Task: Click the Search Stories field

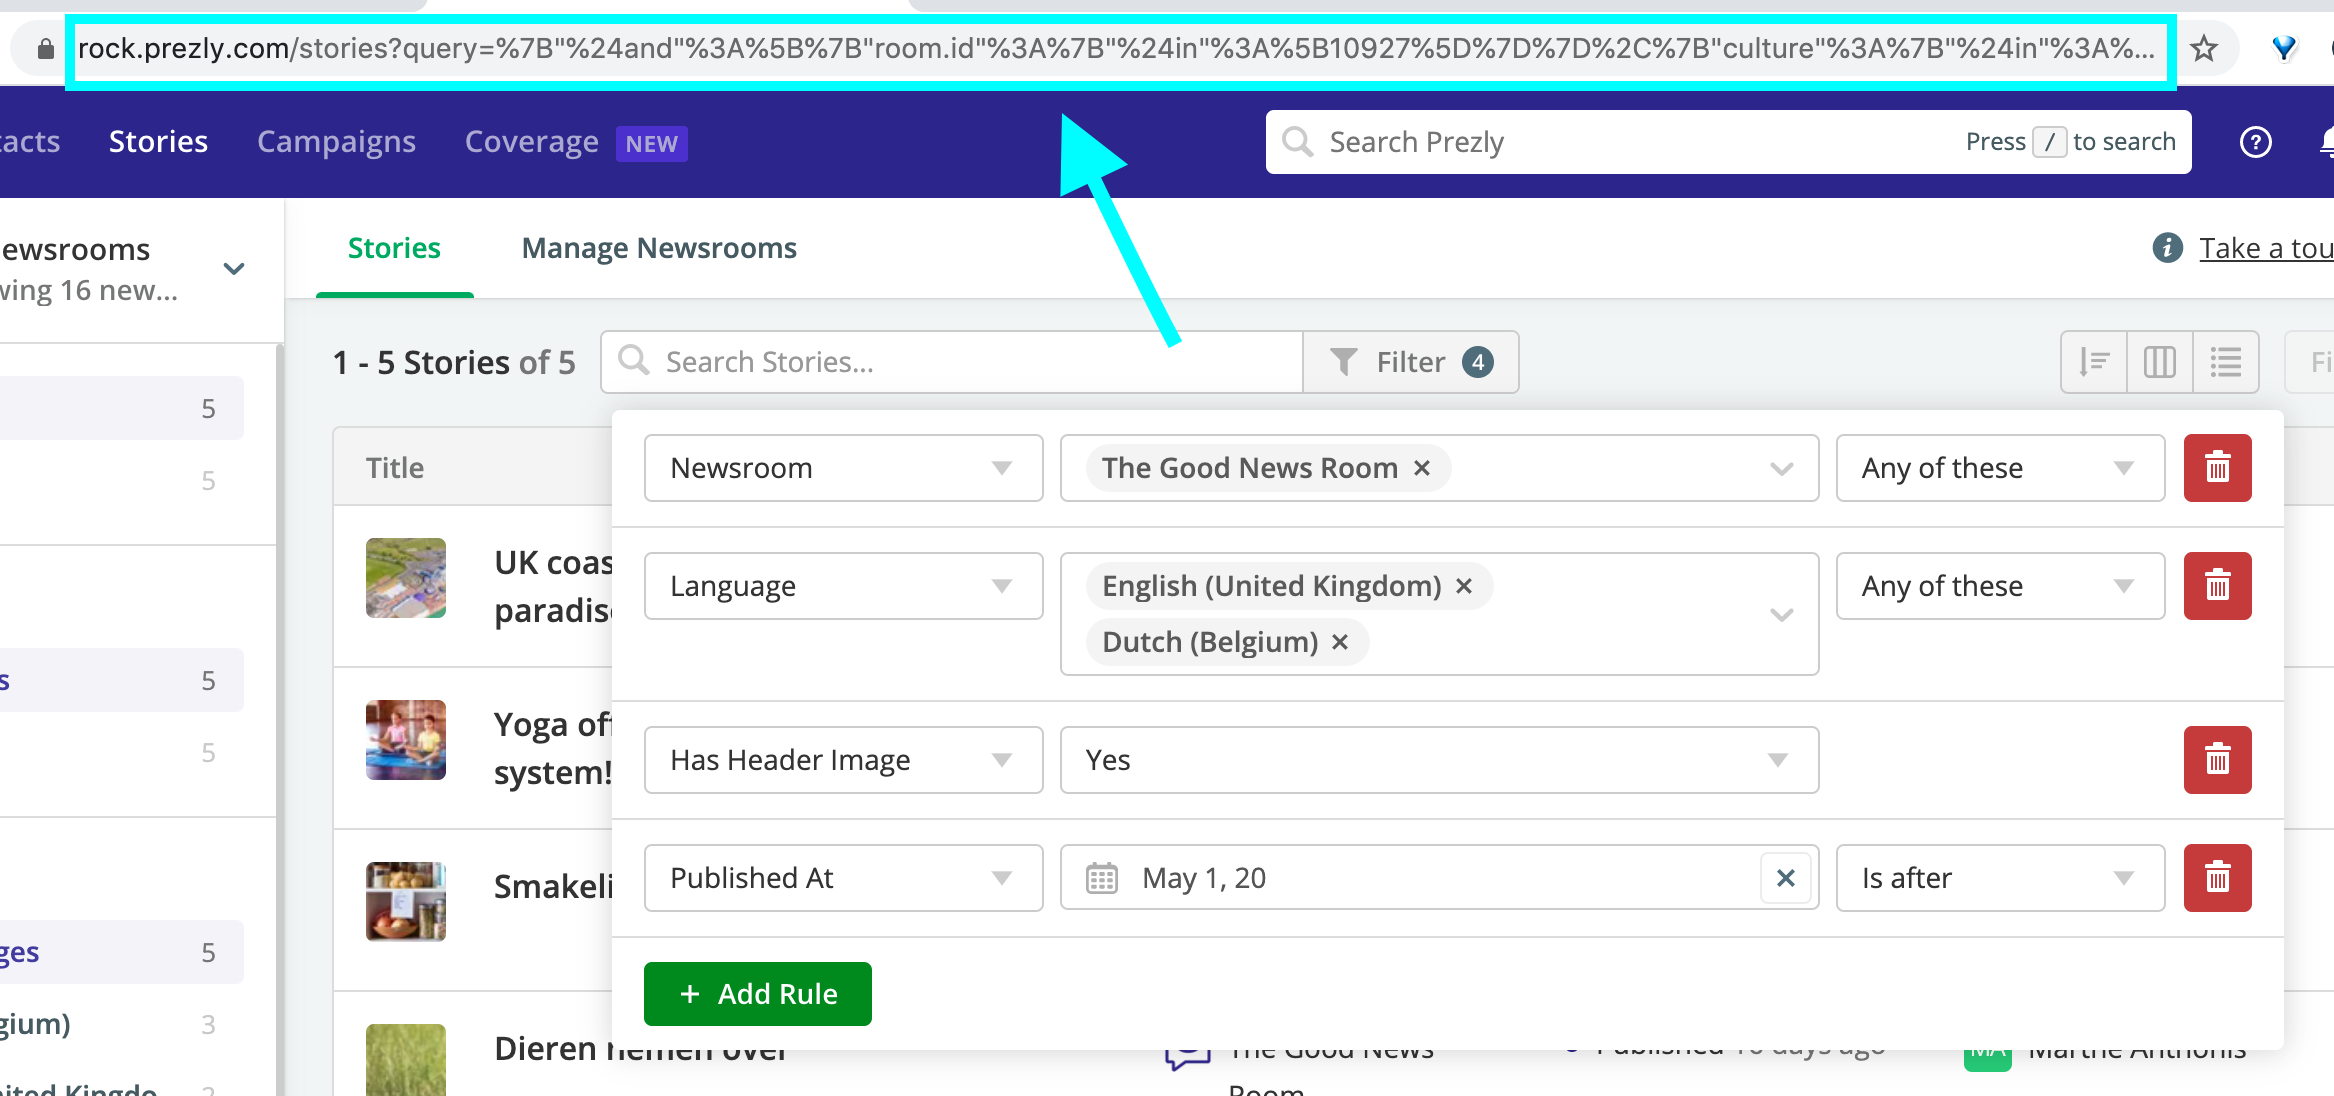Action: 952,362
